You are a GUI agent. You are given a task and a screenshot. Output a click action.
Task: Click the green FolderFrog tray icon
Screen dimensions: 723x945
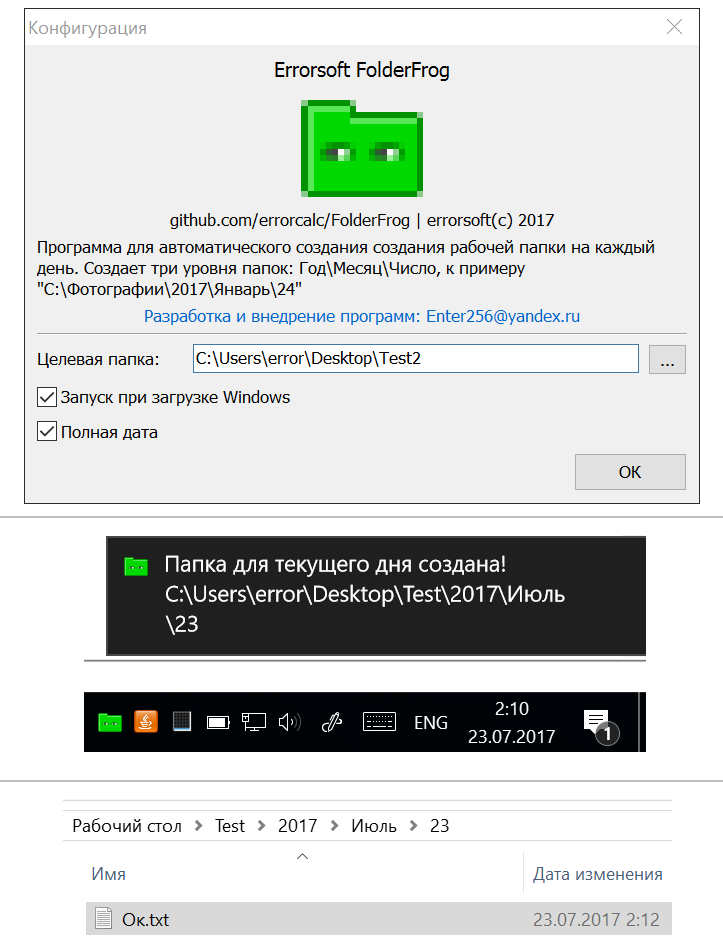[x=110, y=721]
